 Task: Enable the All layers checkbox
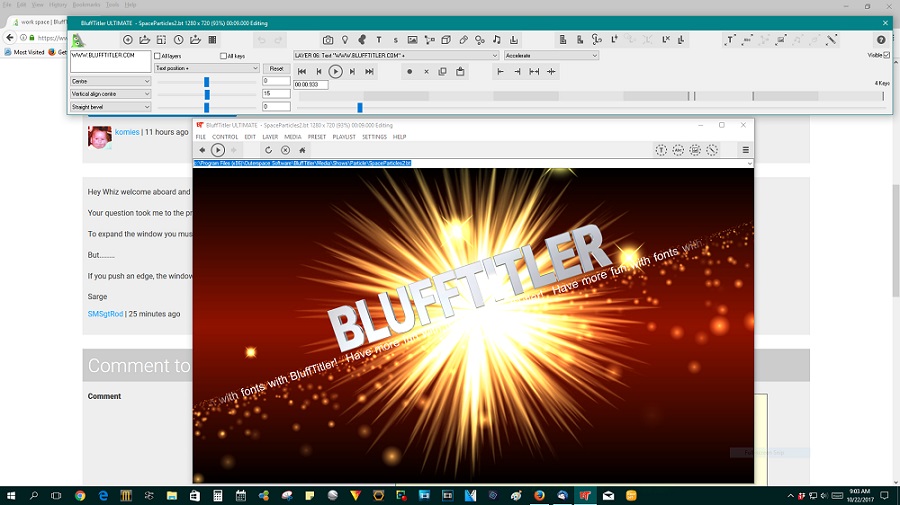click(x=158, y=56)
